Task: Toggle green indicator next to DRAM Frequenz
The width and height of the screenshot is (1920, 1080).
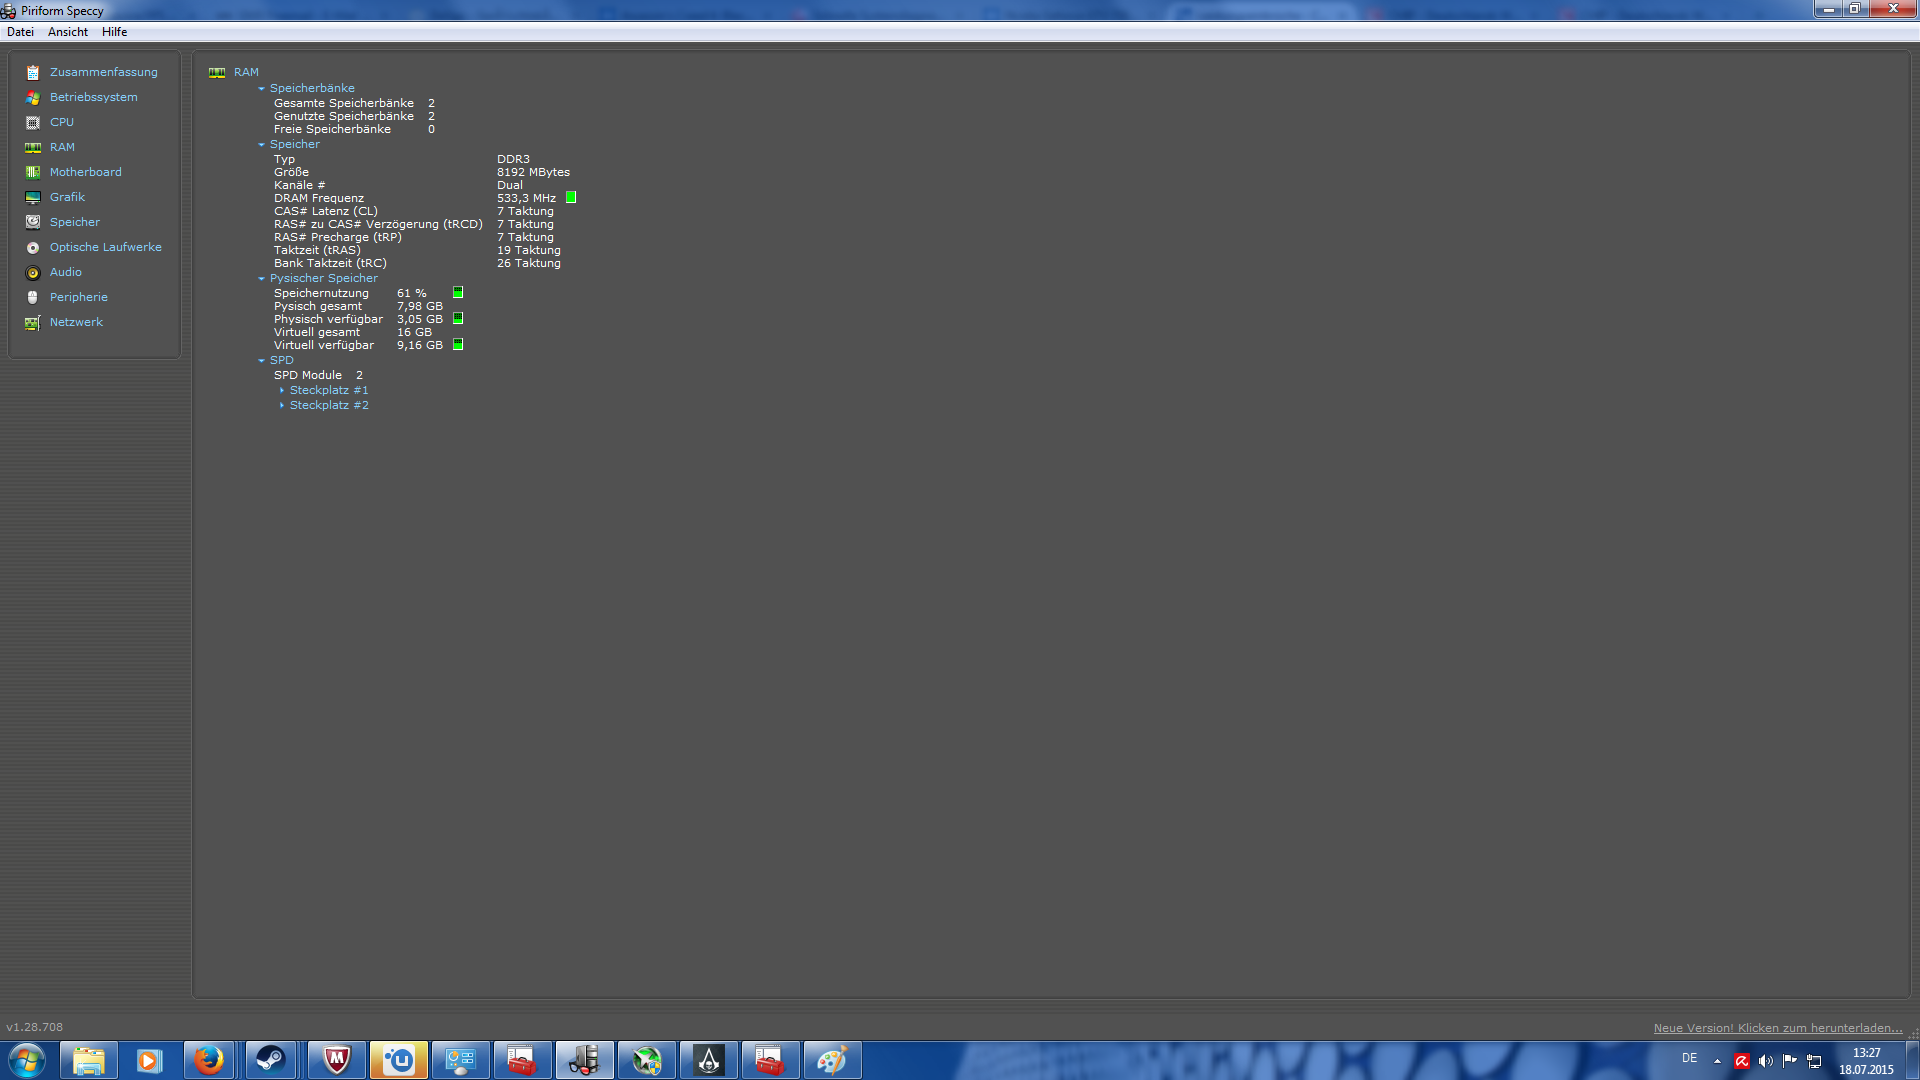Action: 571,198
